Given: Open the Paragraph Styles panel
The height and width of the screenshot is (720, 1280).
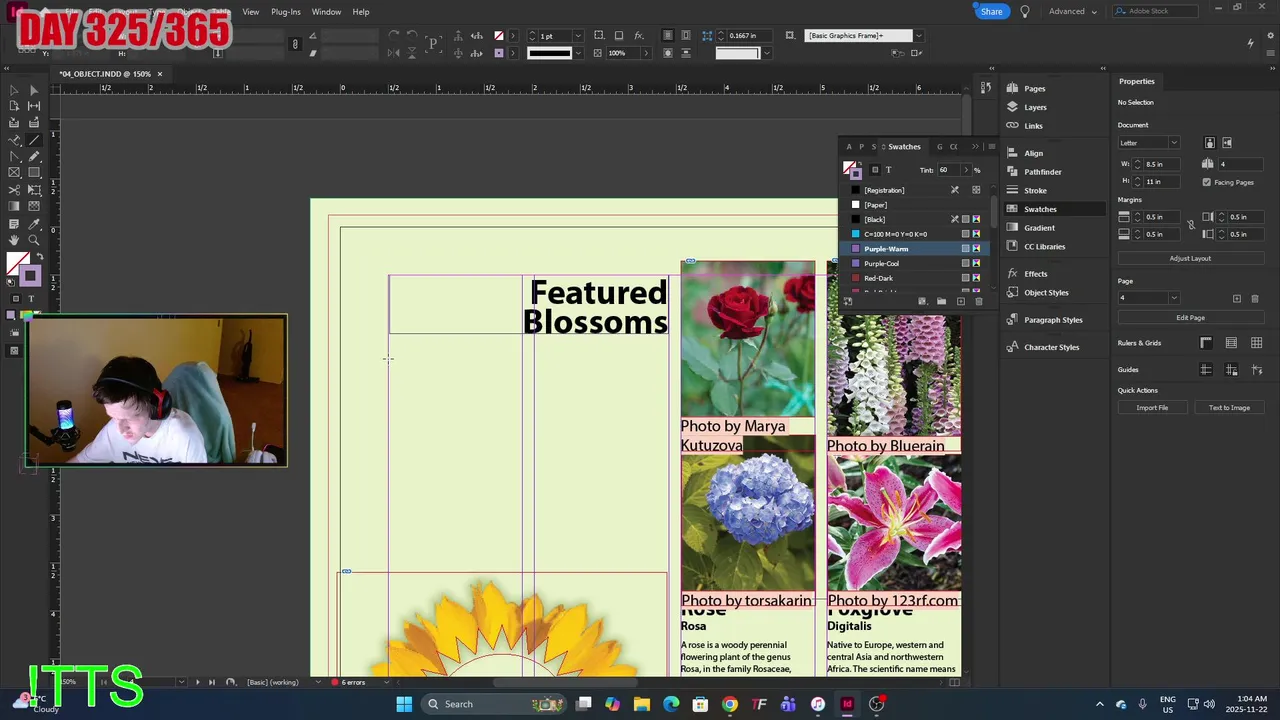Looking at the screenshot, I should (1053, 320).
